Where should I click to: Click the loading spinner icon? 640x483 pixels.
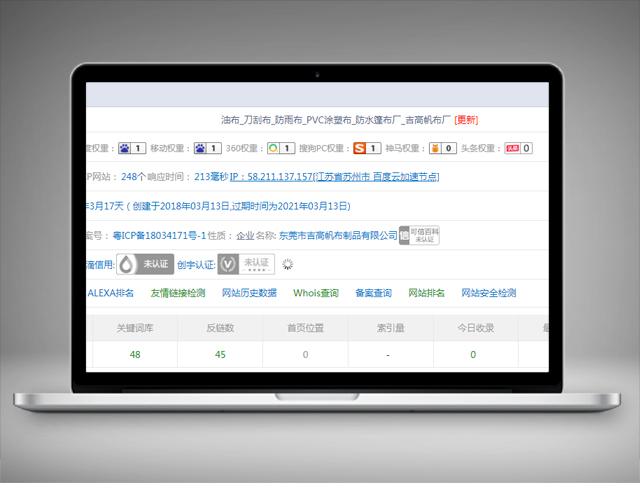point(288,264)
